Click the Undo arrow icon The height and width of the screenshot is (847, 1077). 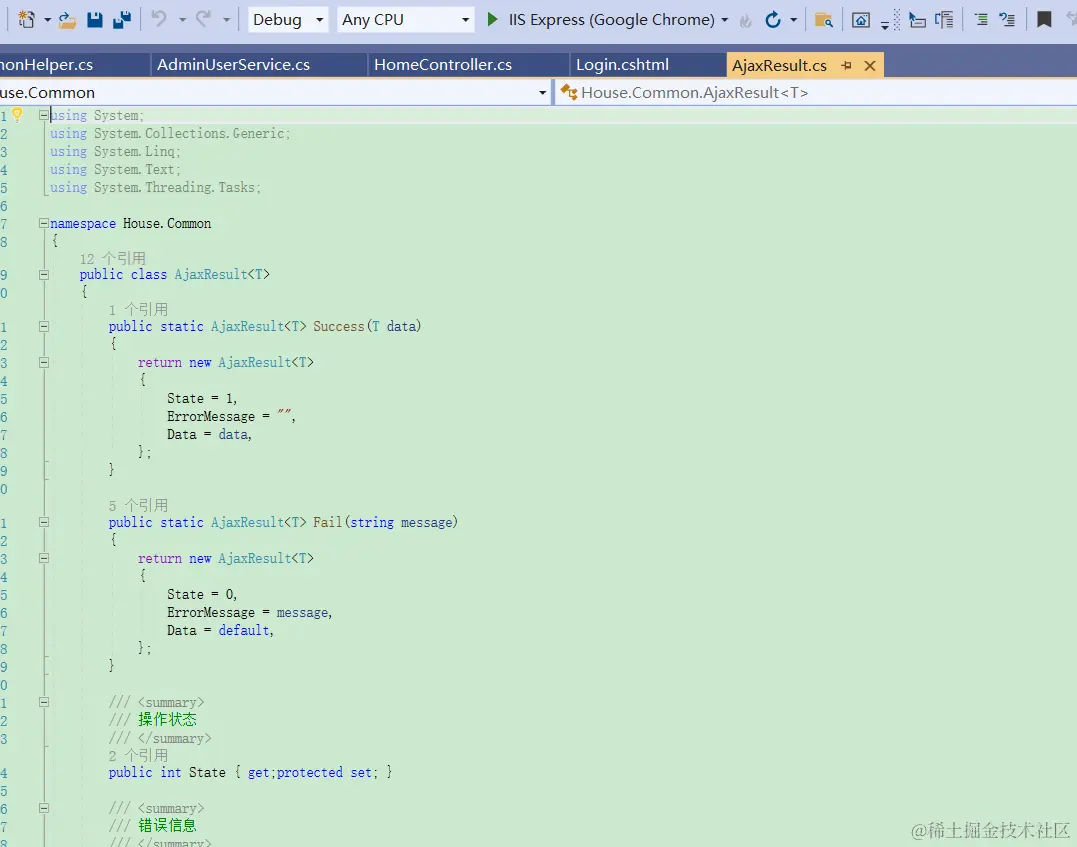(159, 19)
